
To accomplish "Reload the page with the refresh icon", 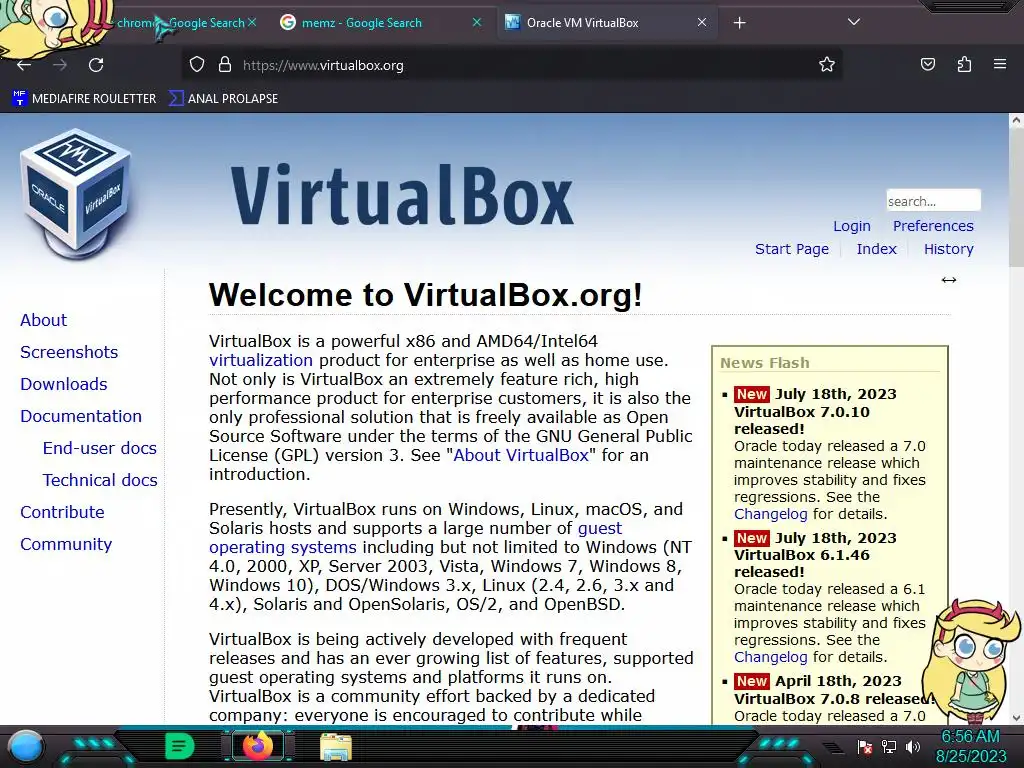I will click(96, 65).
